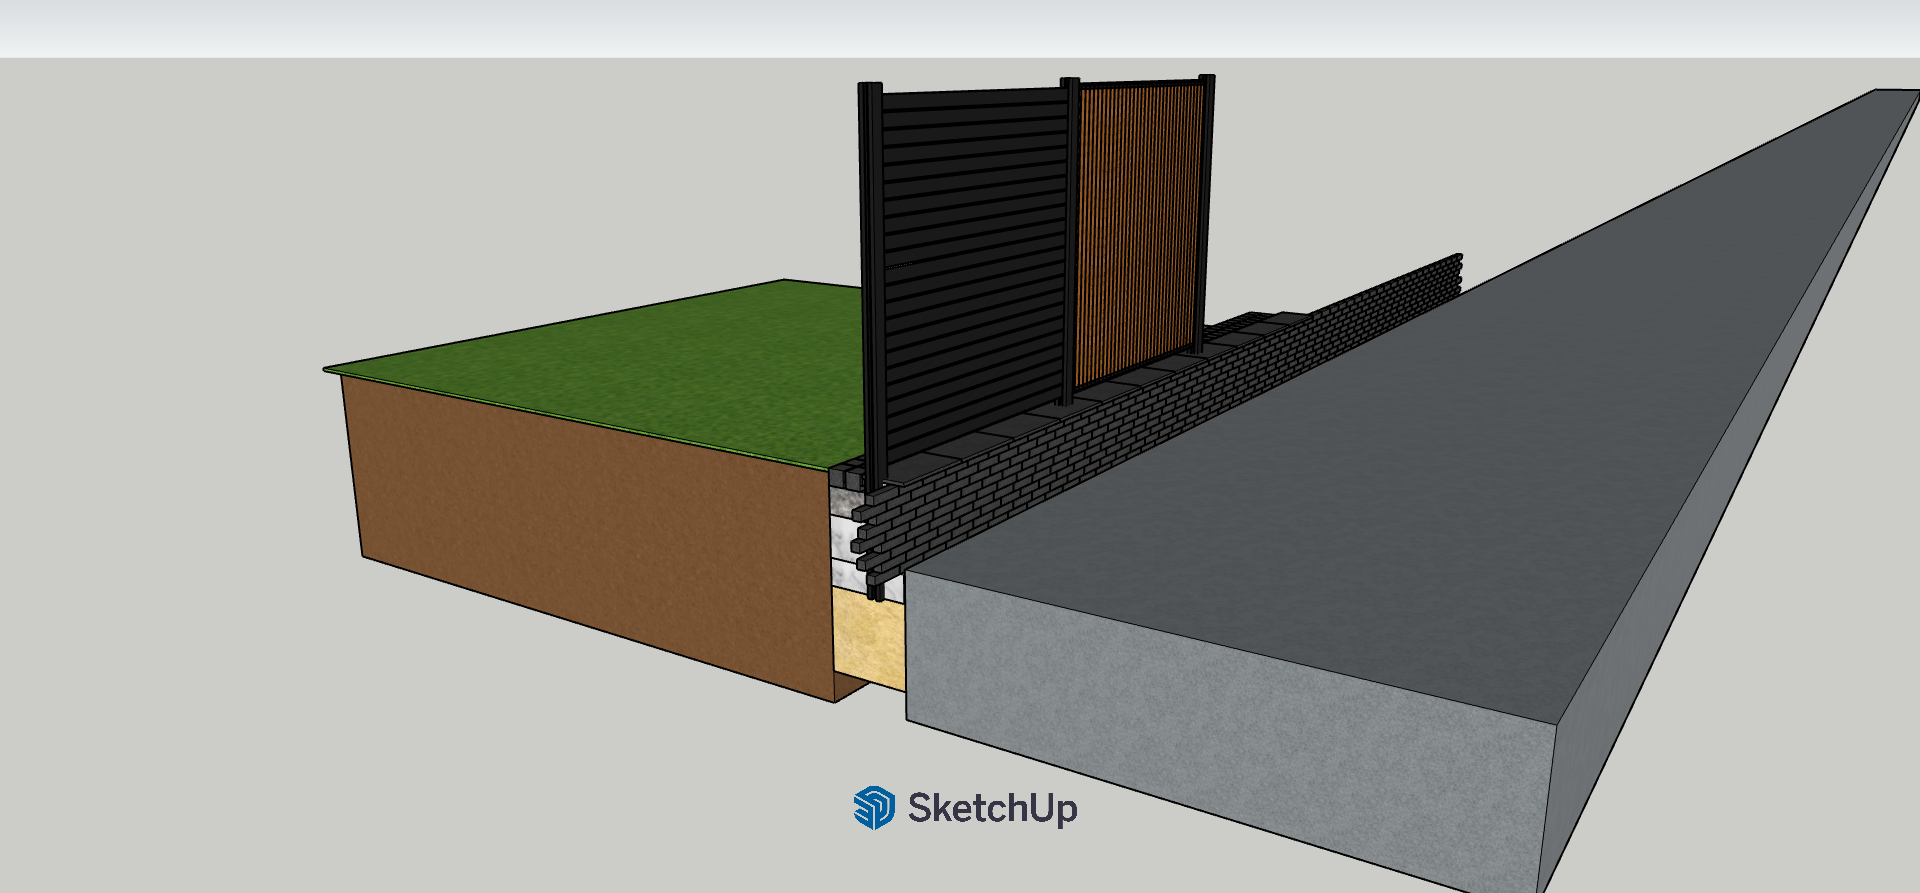Select the leftmost black fence post
The width and height of the screenshot is (1920, 893).
(x=871, y=285)
